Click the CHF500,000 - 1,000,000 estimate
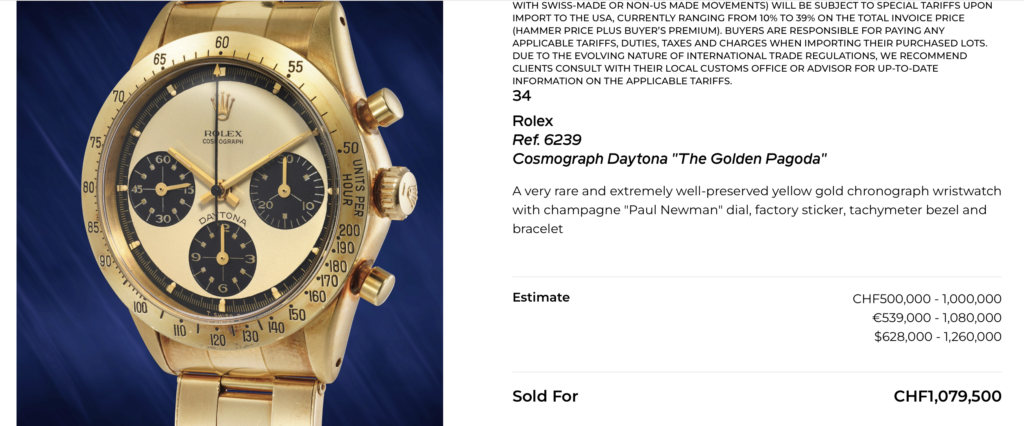 pos(926,298)
